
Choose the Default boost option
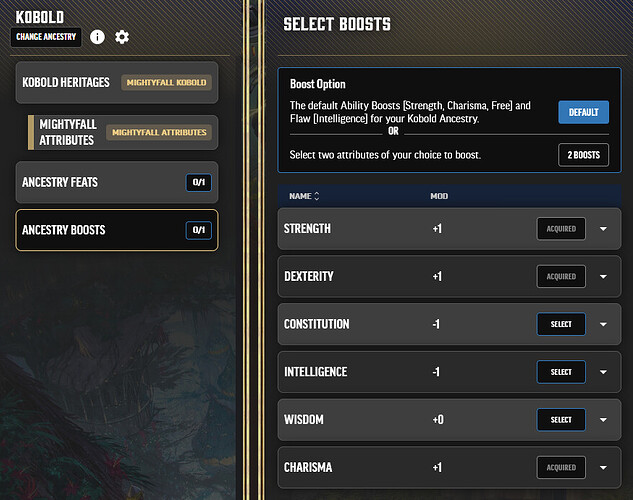[583, 112]
